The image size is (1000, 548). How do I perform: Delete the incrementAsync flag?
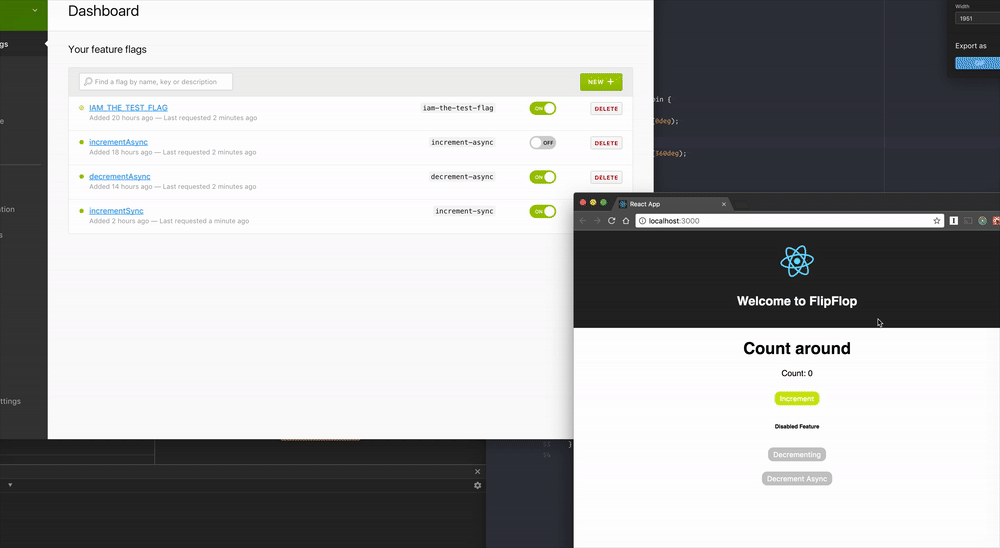(606, 143)
